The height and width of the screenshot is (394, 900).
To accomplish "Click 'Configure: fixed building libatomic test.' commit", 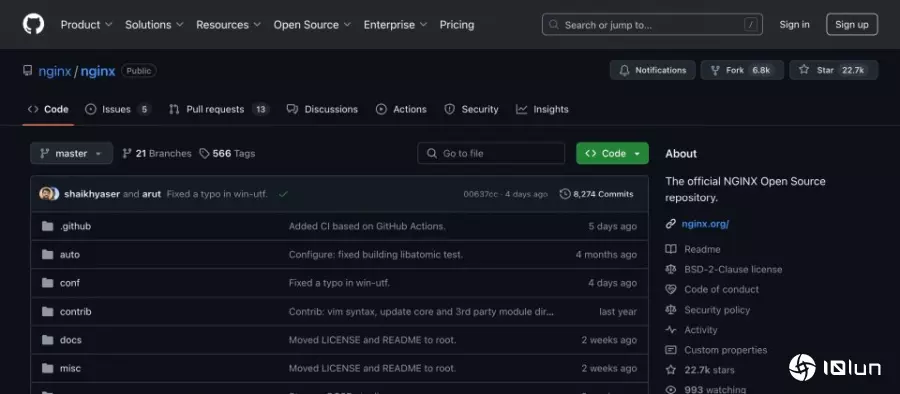I will 375,254.
